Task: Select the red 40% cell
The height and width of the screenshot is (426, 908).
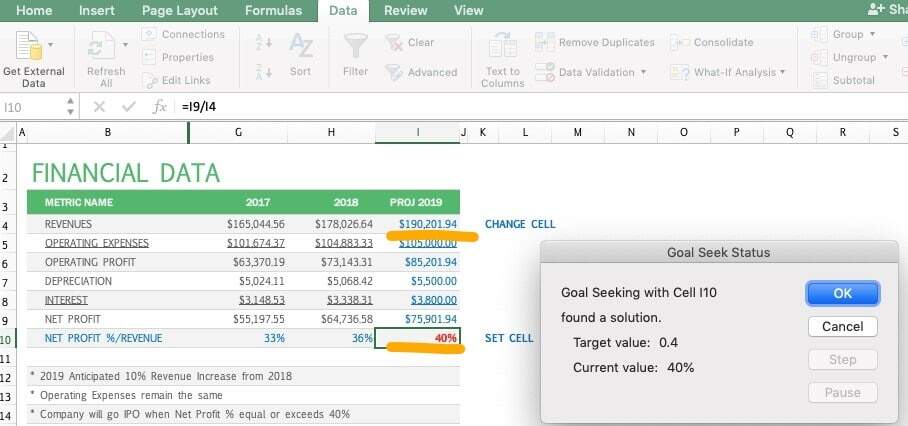Action: (x=418, y=338)
